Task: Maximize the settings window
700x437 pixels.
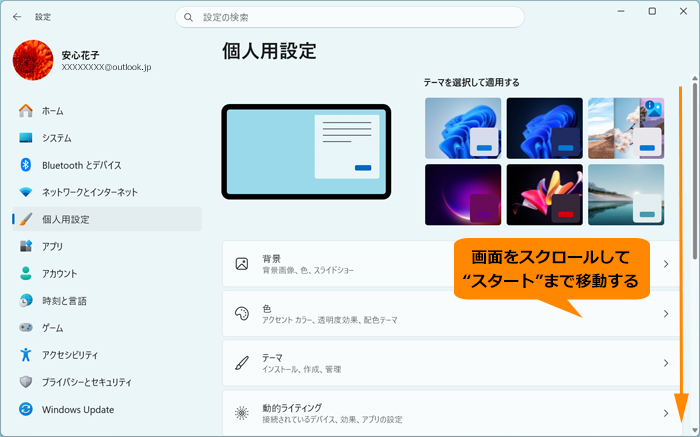Action: [652, 11]
